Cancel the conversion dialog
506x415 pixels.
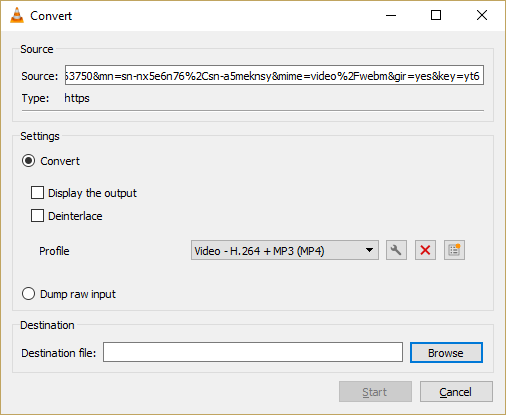click(x=456, y=392)
